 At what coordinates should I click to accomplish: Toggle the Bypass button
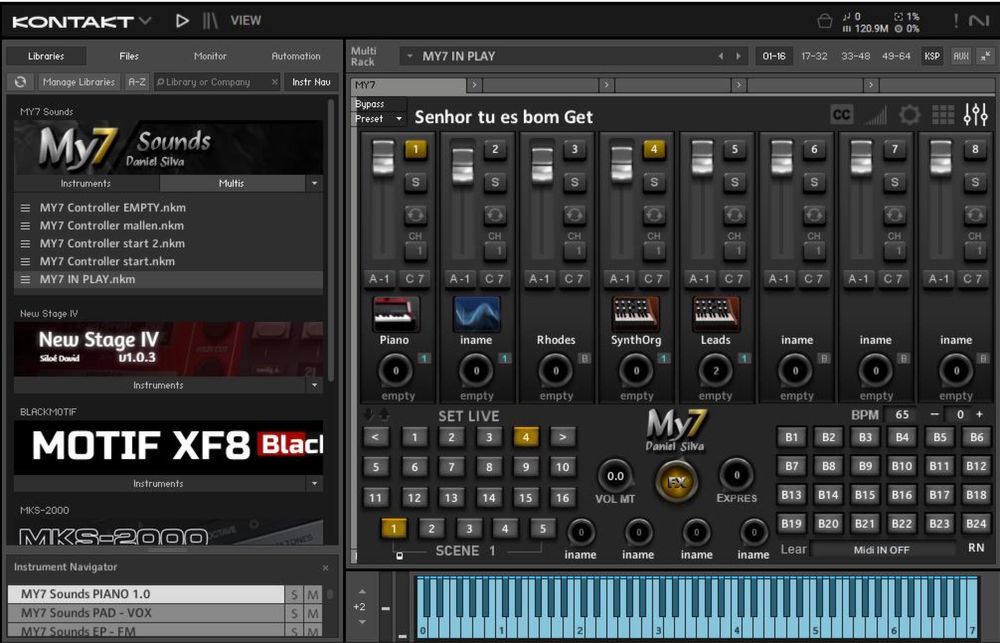tap(379, 104)
